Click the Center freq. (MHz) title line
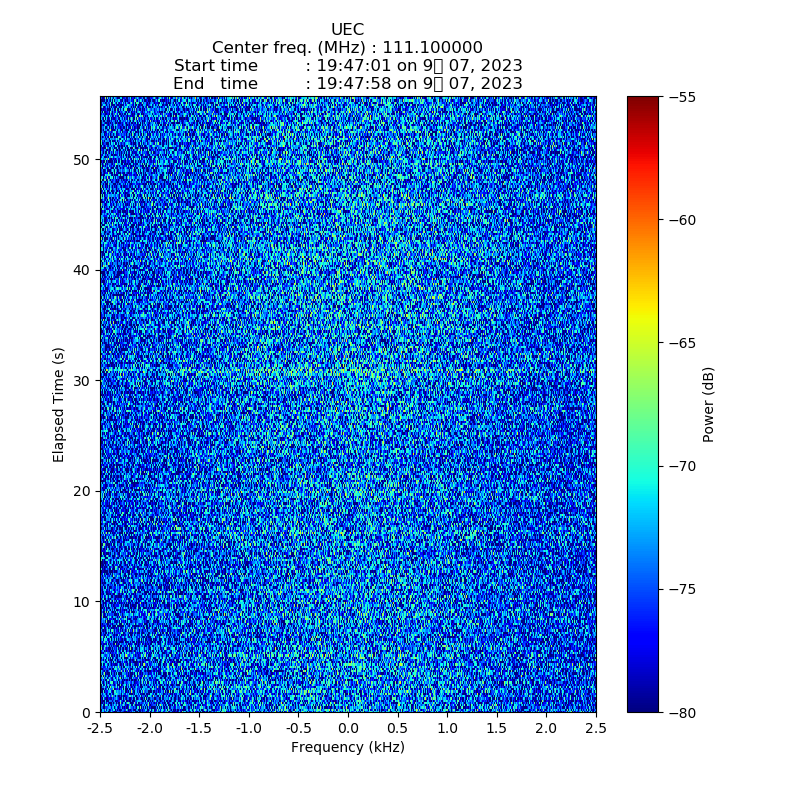 pos(347,48)
